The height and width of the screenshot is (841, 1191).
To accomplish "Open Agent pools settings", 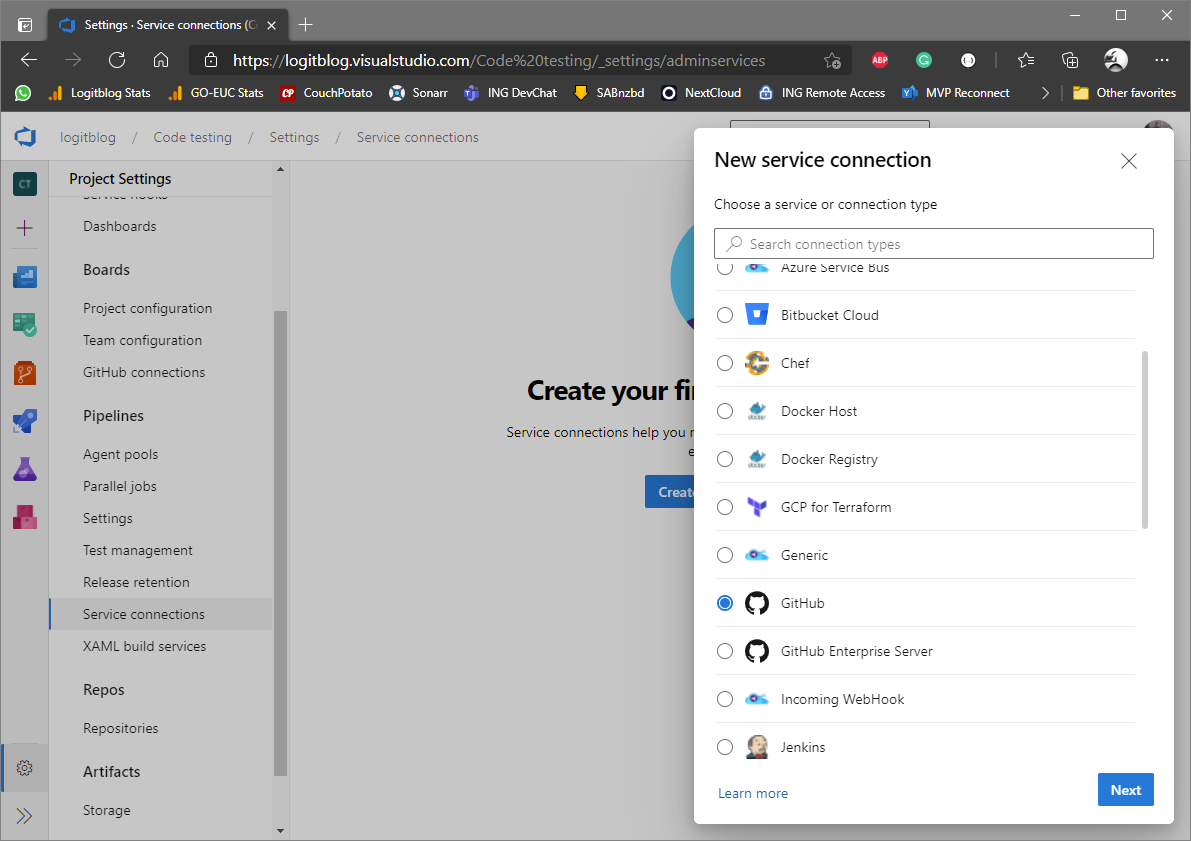I will (x=121, y=454).
